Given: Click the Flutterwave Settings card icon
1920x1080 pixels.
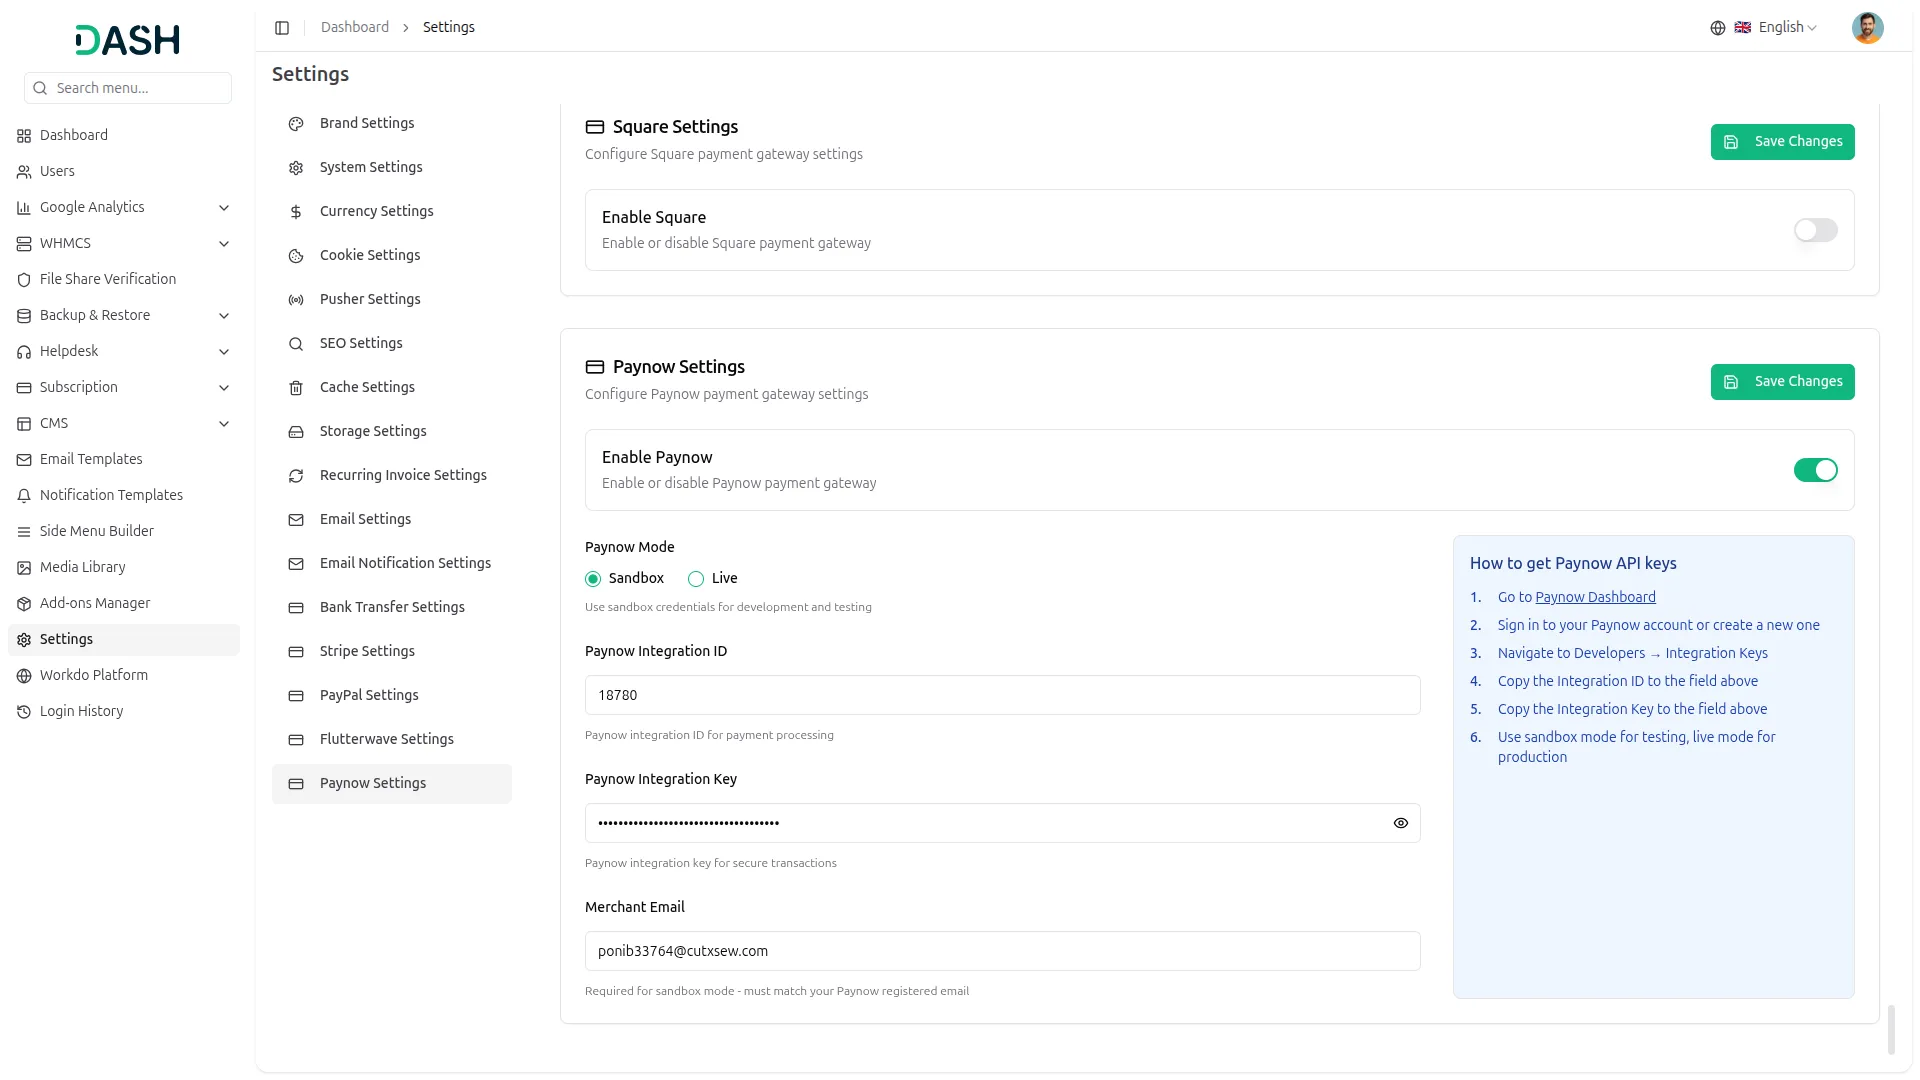Looking at the screenshot, I should tap(296, 740).
